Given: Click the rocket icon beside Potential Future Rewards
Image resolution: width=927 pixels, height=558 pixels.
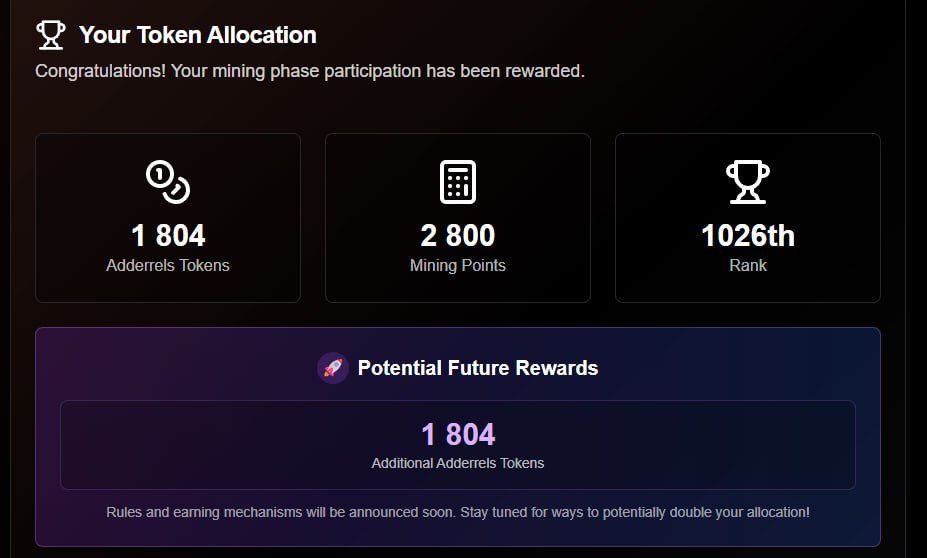Looking at the screenshot, I should point(333,368).
